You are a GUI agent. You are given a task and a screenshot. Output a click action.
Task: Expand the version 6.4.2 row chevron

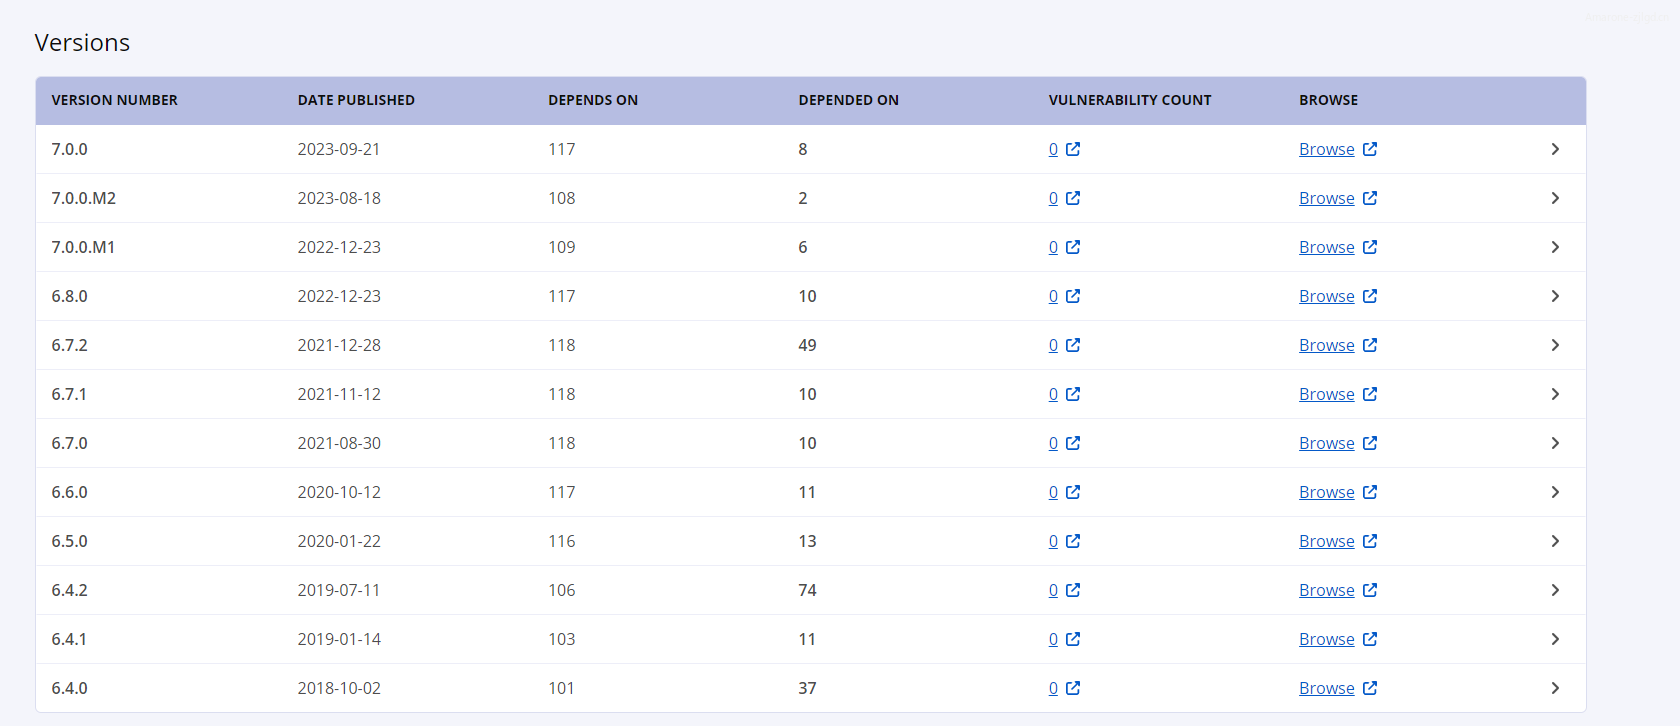click(x=1555, y=590)
